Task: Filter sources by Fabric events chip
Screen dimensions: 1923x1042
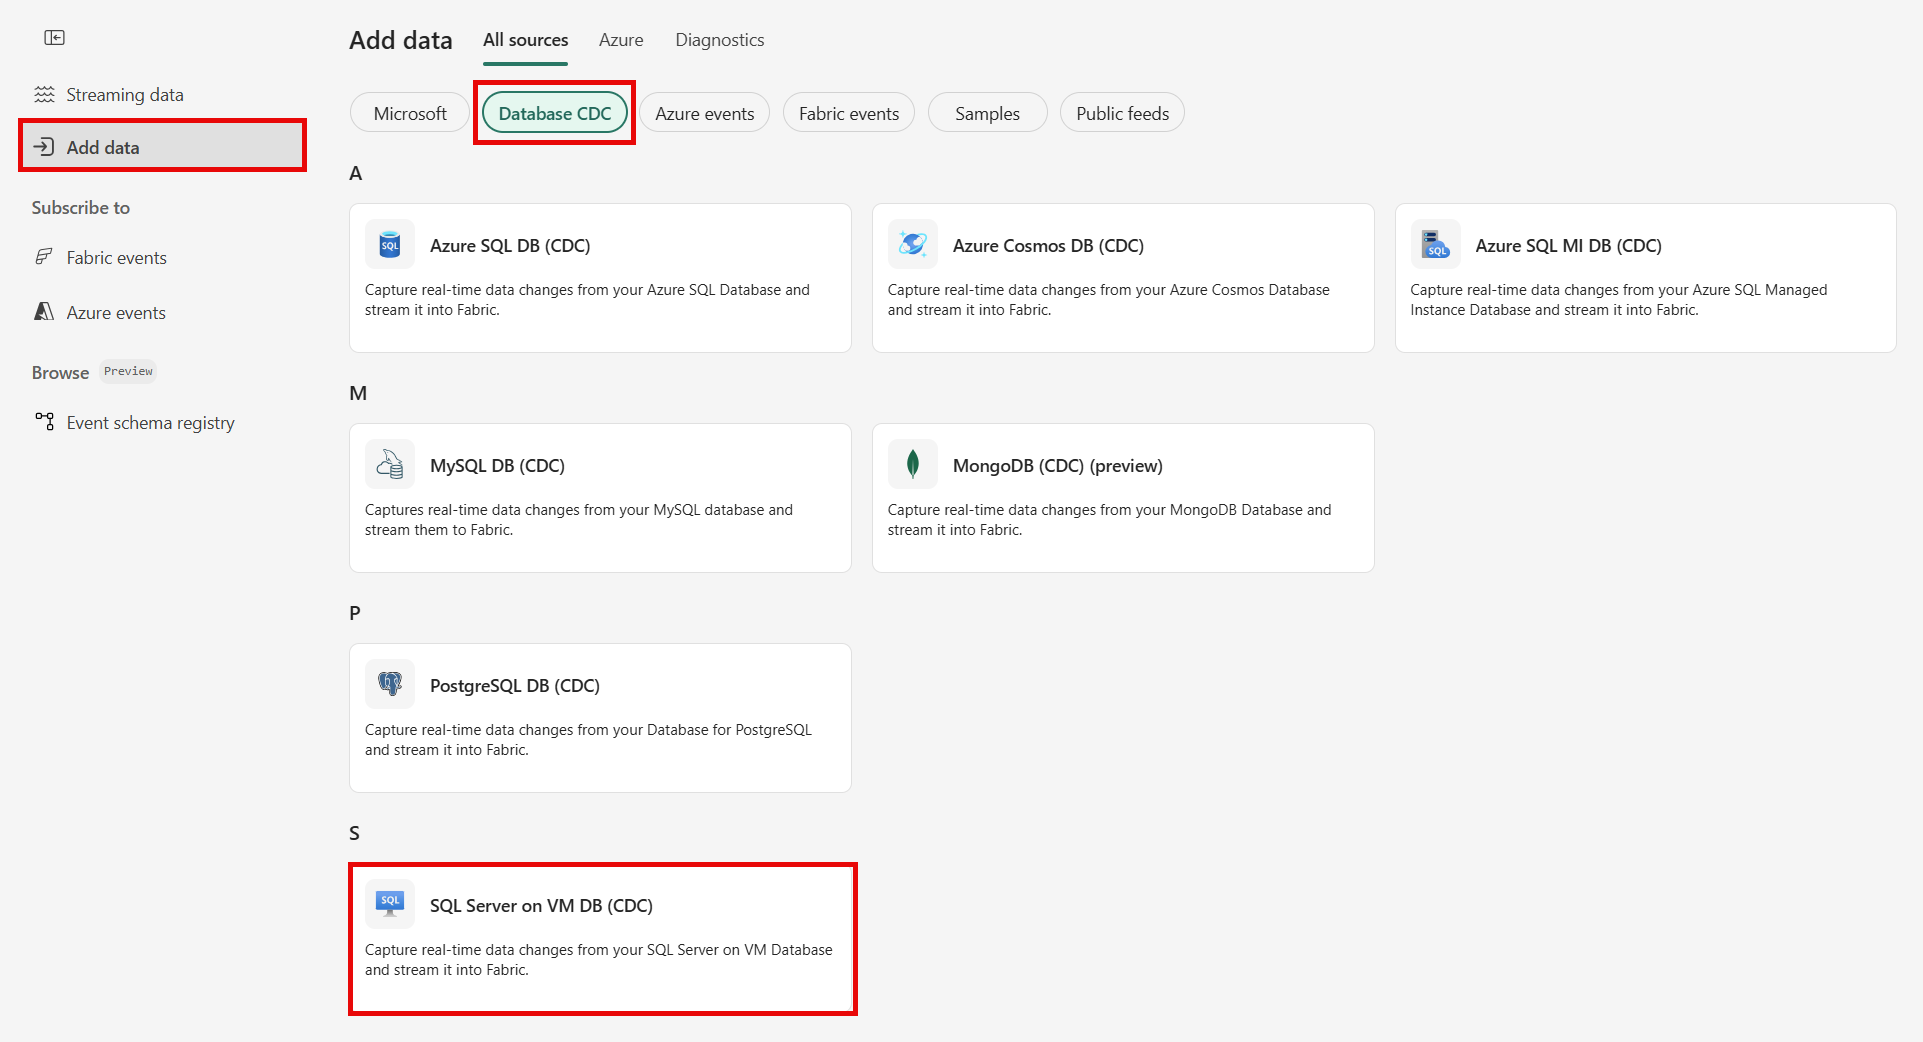Action: click(x=849, y=113)
